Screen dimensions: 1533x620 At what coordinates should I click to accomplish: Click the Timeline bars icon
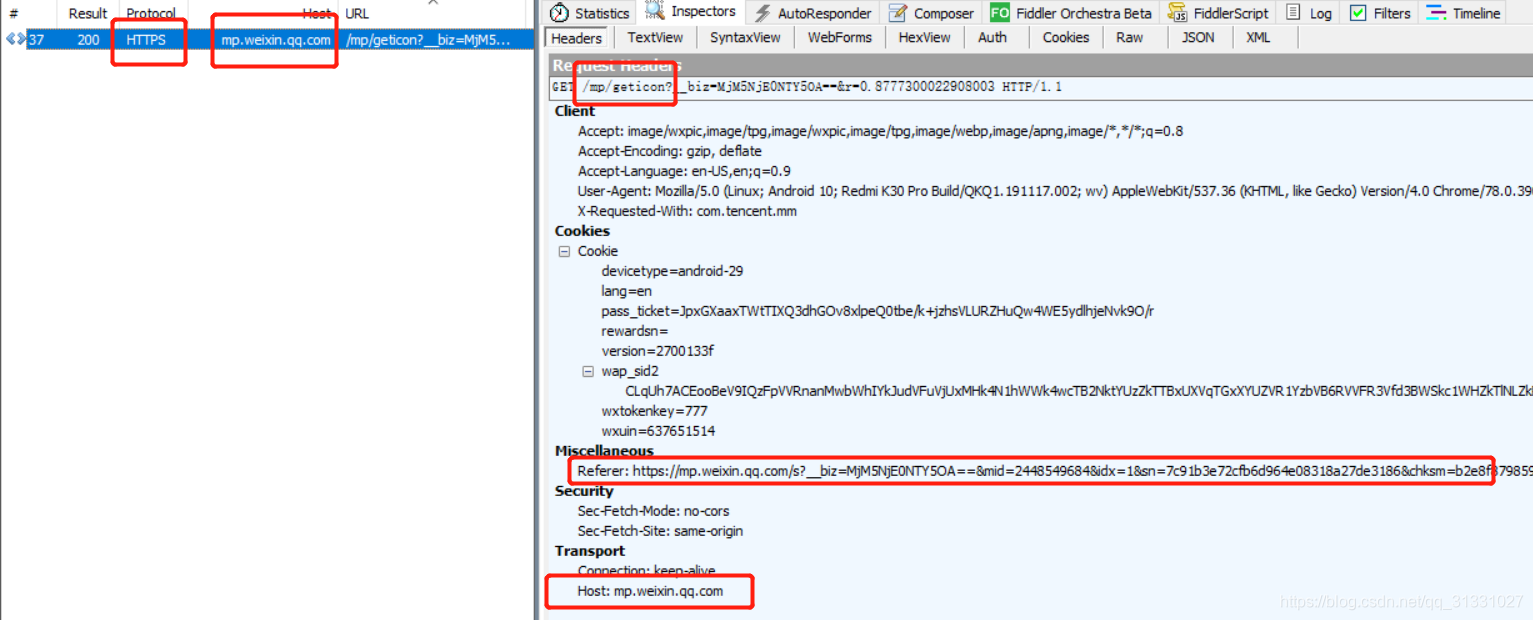[x=1436, y=13]
